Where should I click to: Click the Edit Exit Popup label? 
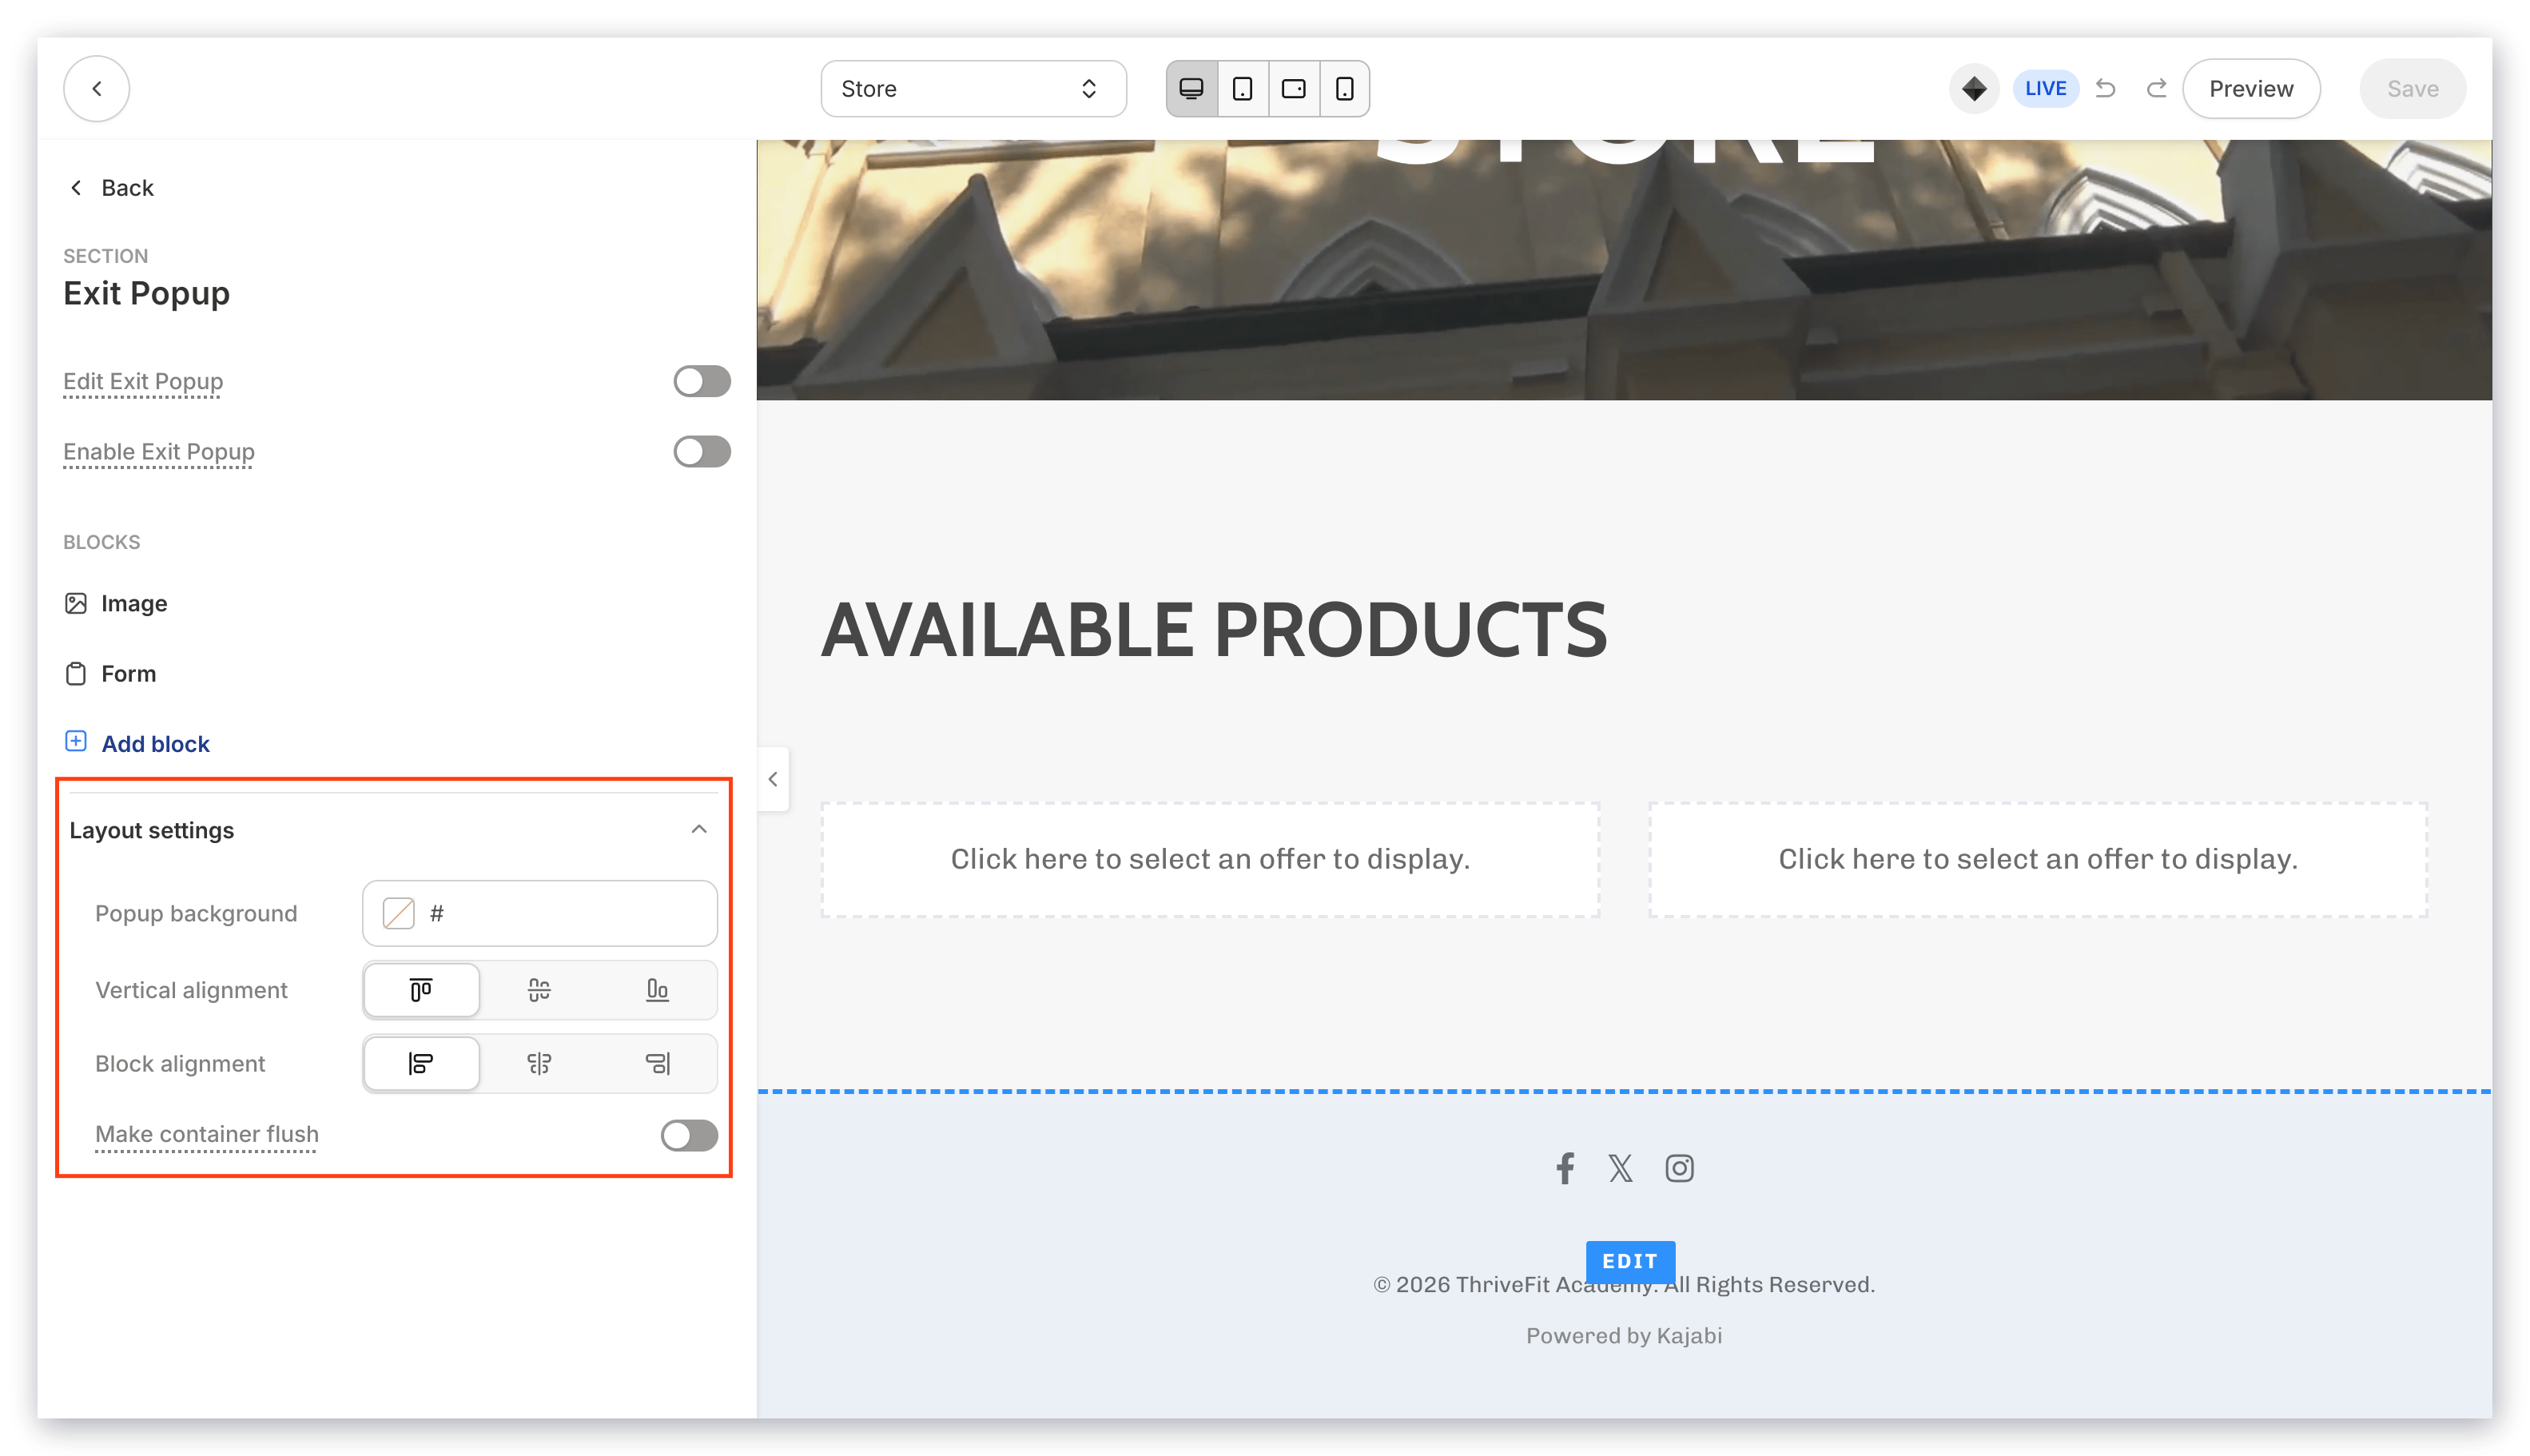(143, 381)
